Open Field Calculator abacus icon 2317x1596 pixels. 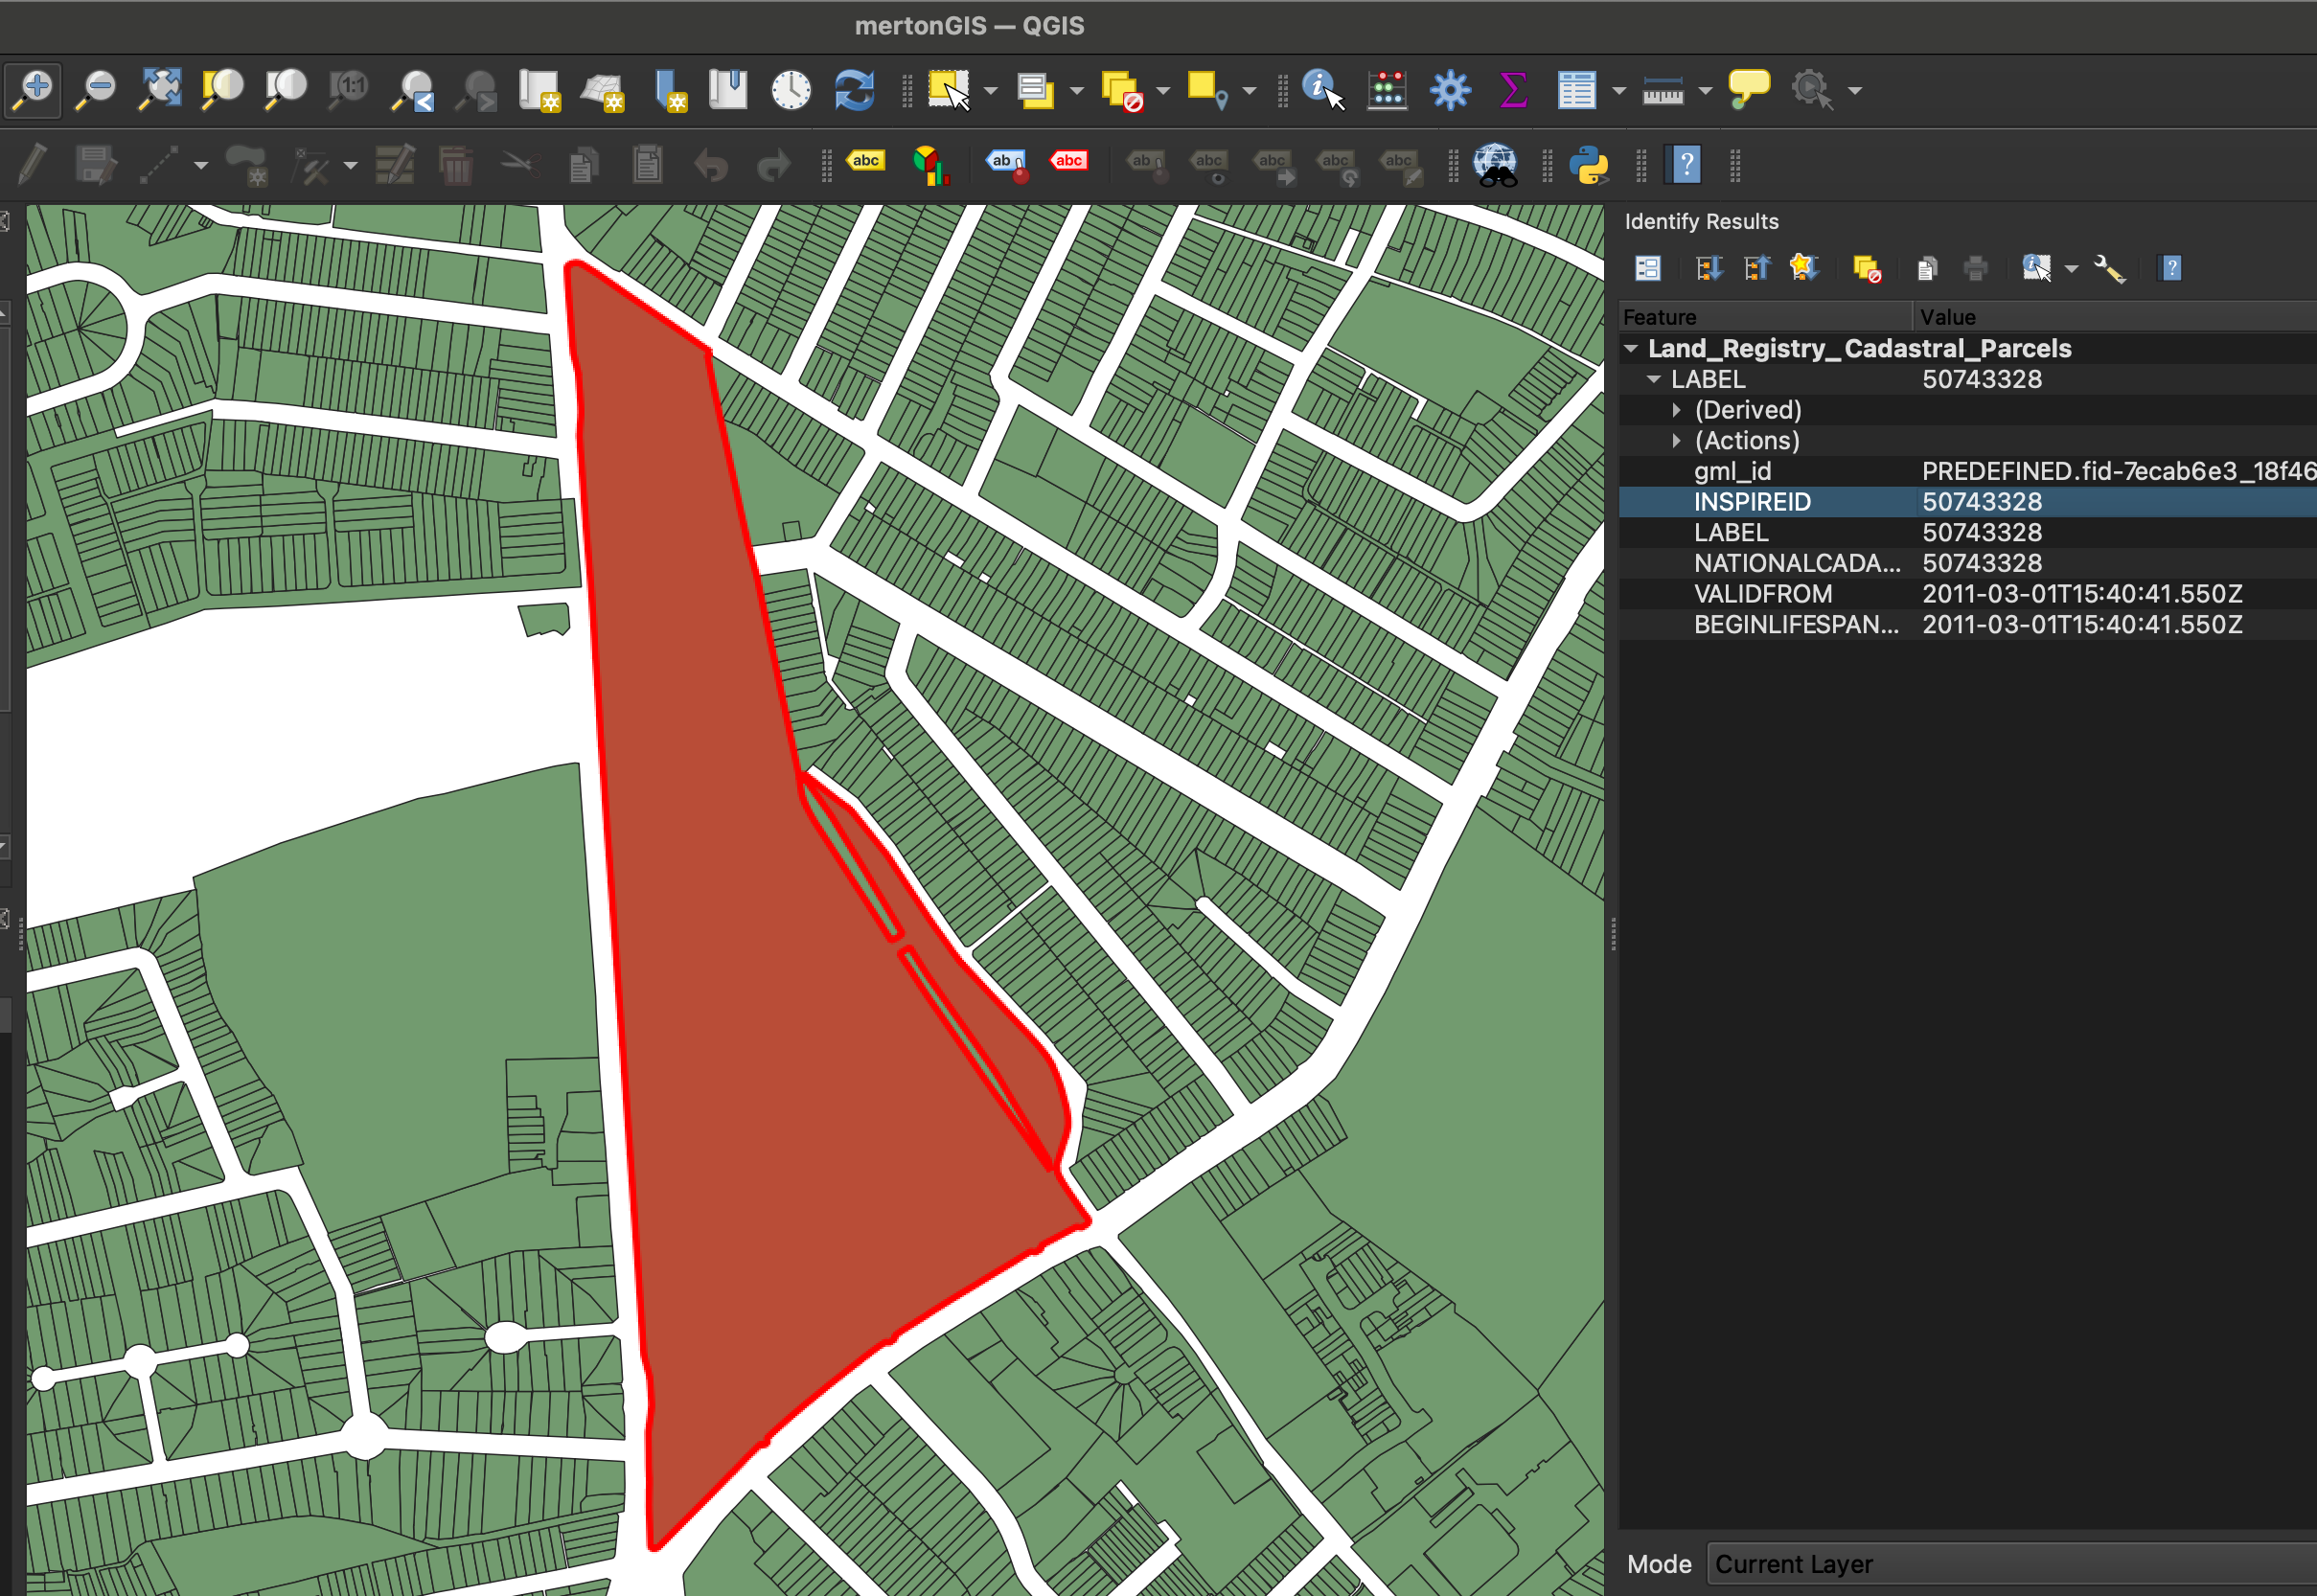[1387, 90]
